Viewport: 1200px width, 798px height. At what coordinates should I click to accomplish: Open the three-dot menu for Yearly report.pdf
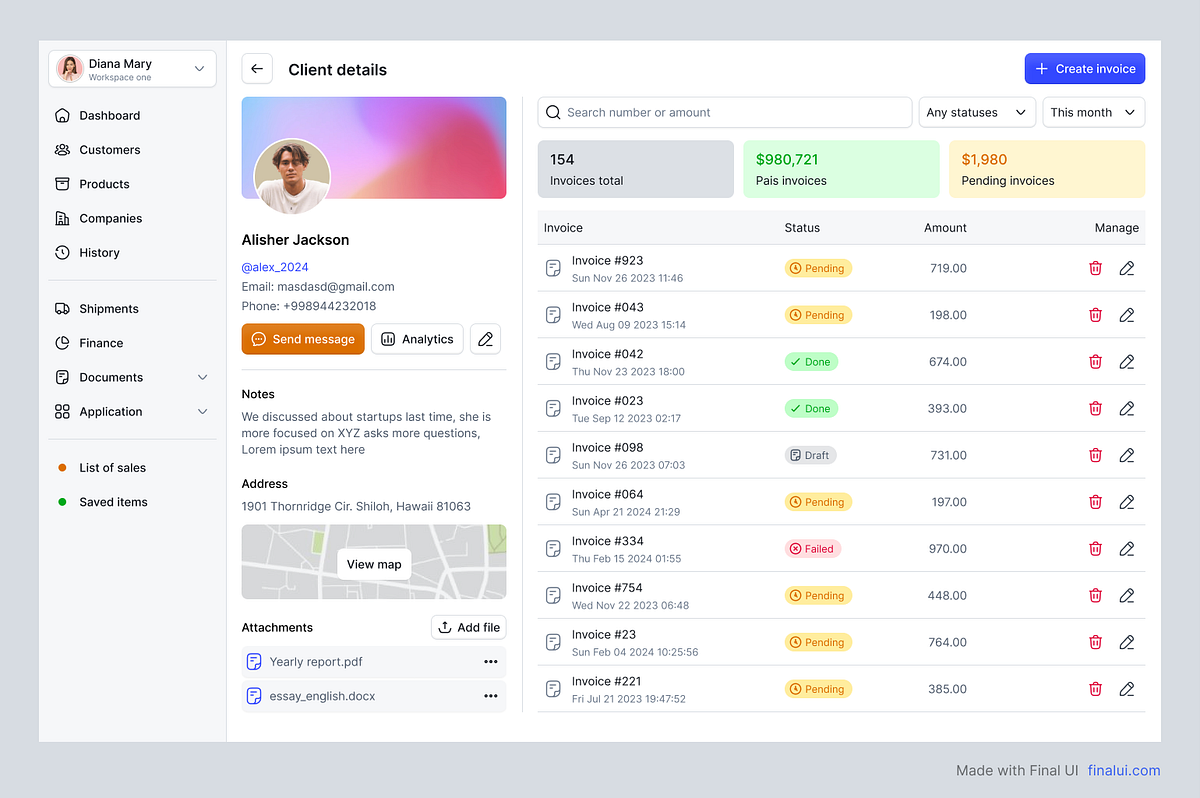491,661
